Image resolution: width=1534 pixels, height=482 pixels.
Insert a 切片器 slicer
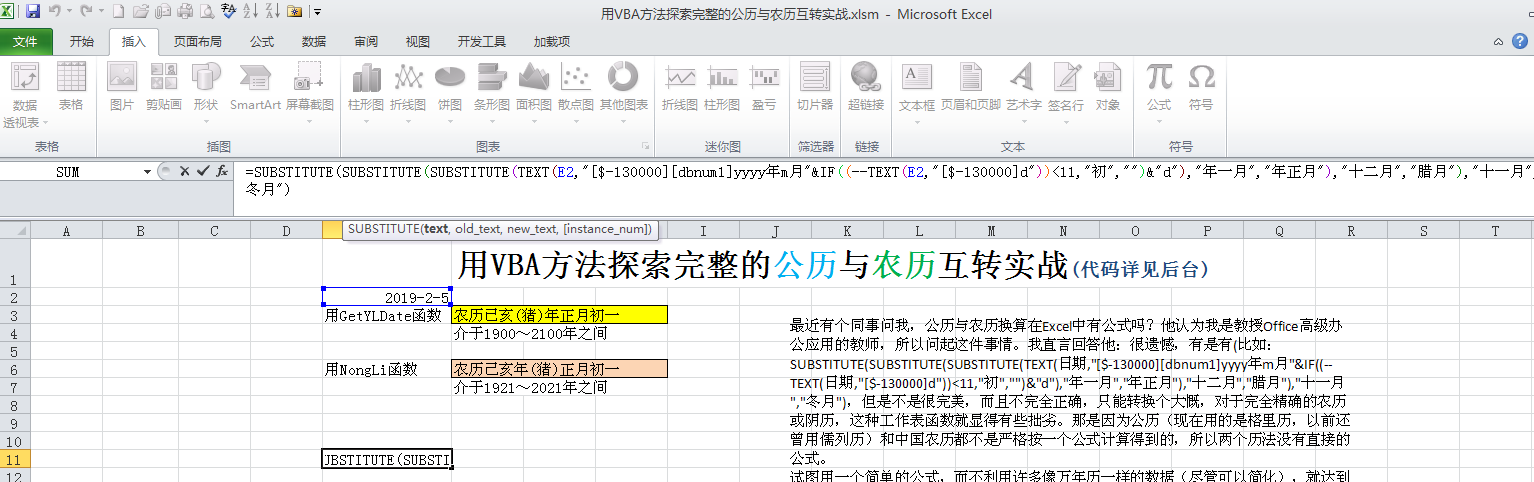[x=815, y=87]
